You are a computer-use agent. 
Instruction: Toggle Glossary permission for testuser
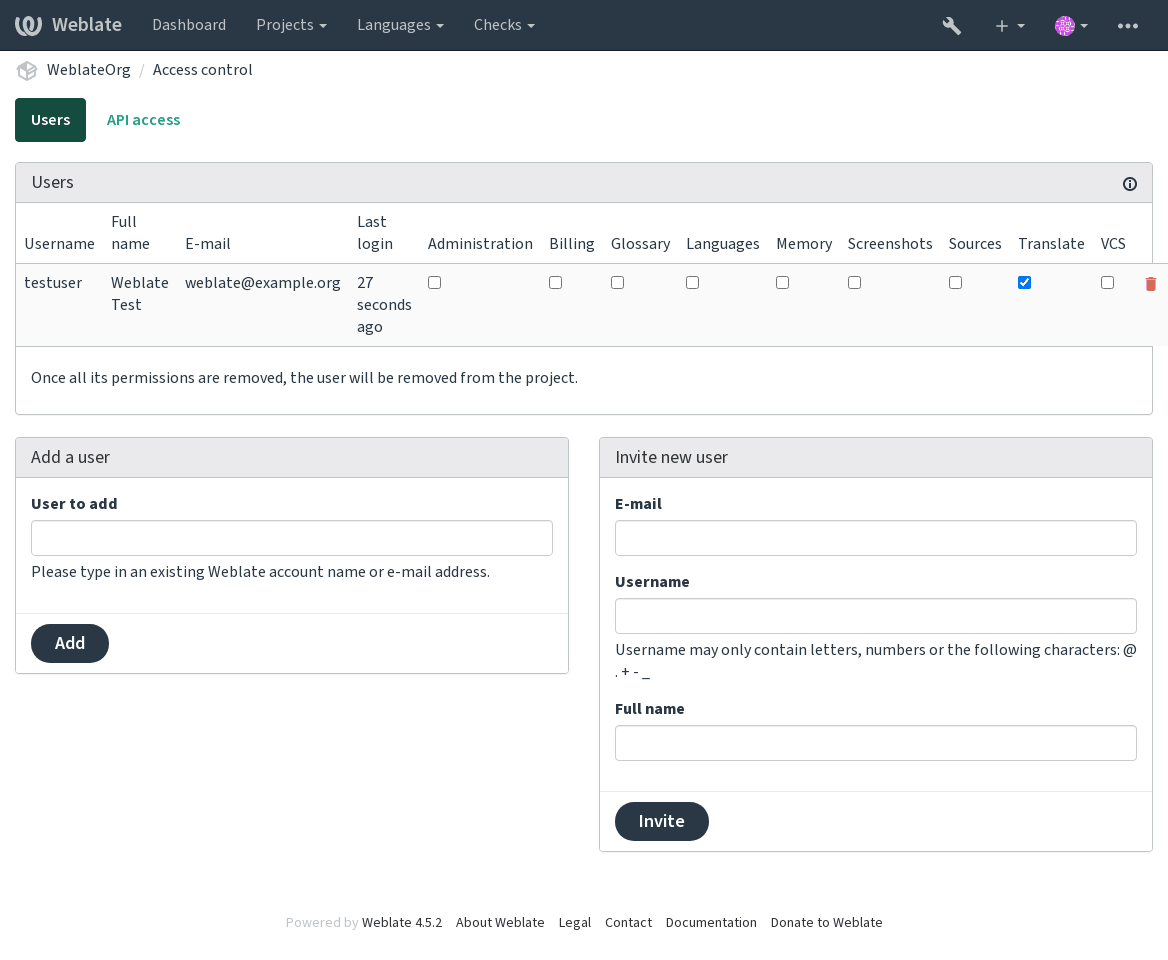(x=617, y=282)
